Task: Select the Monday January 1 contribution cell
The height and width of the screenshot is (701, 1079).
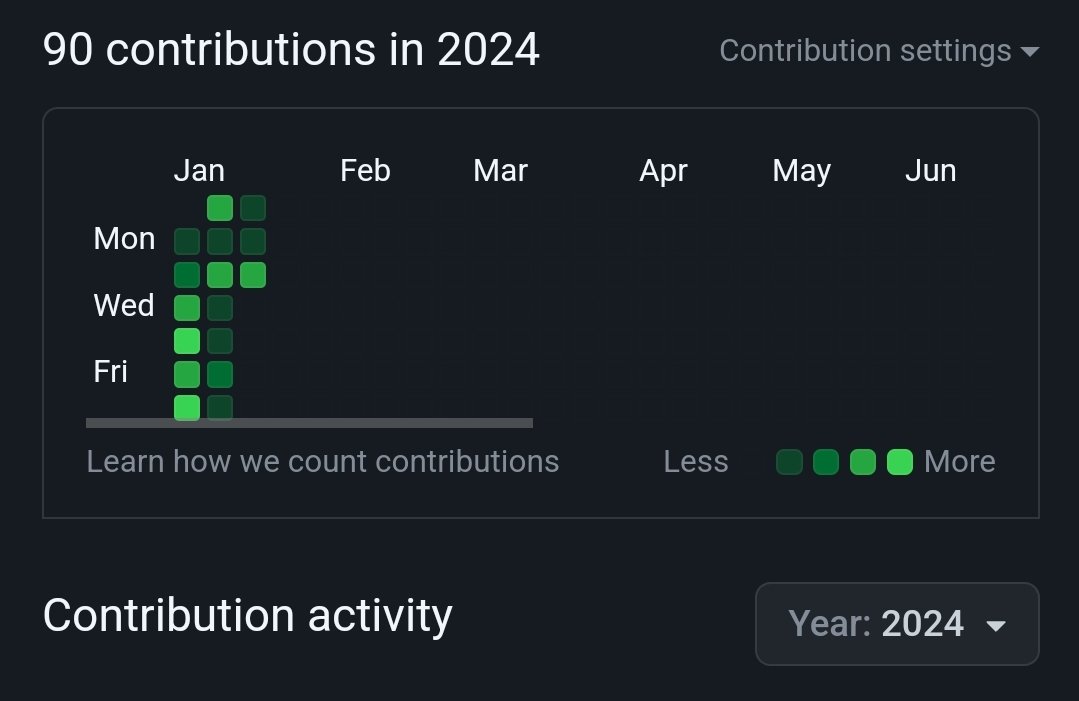Action: pyautogui.click(x=187, y=241)
